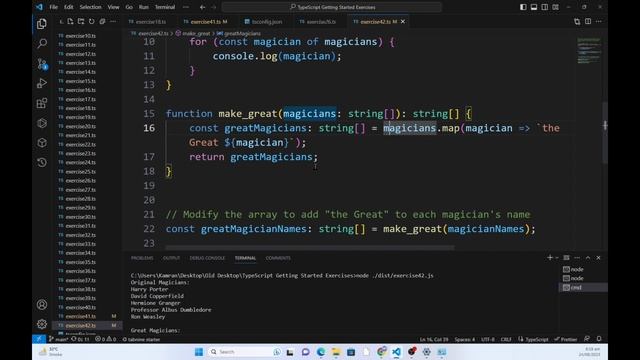Viewport: 640px width, 360px height.
Task: Select the cmd terminal instance
Action: pos(583,287)
